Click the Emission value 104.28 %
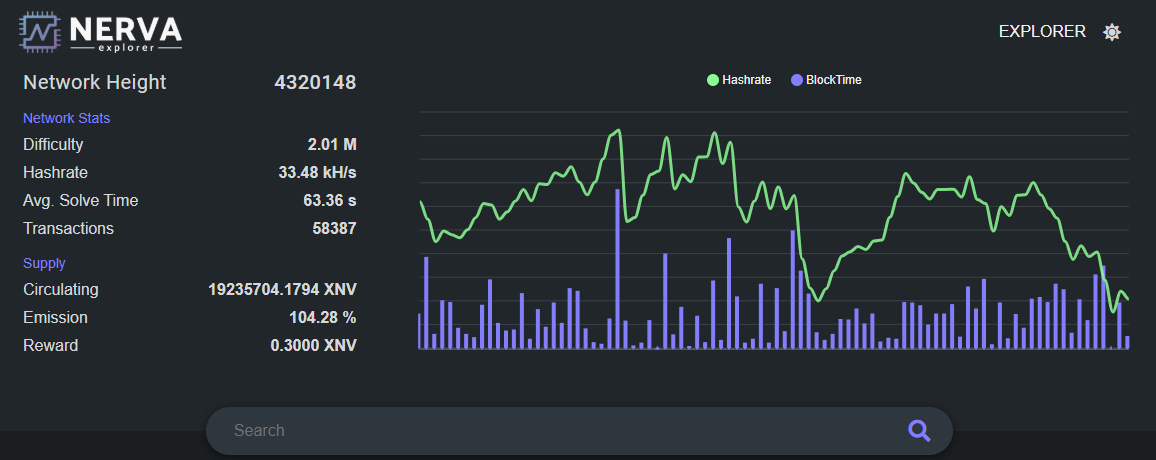The image size is (1156, 460). (322, 317)
